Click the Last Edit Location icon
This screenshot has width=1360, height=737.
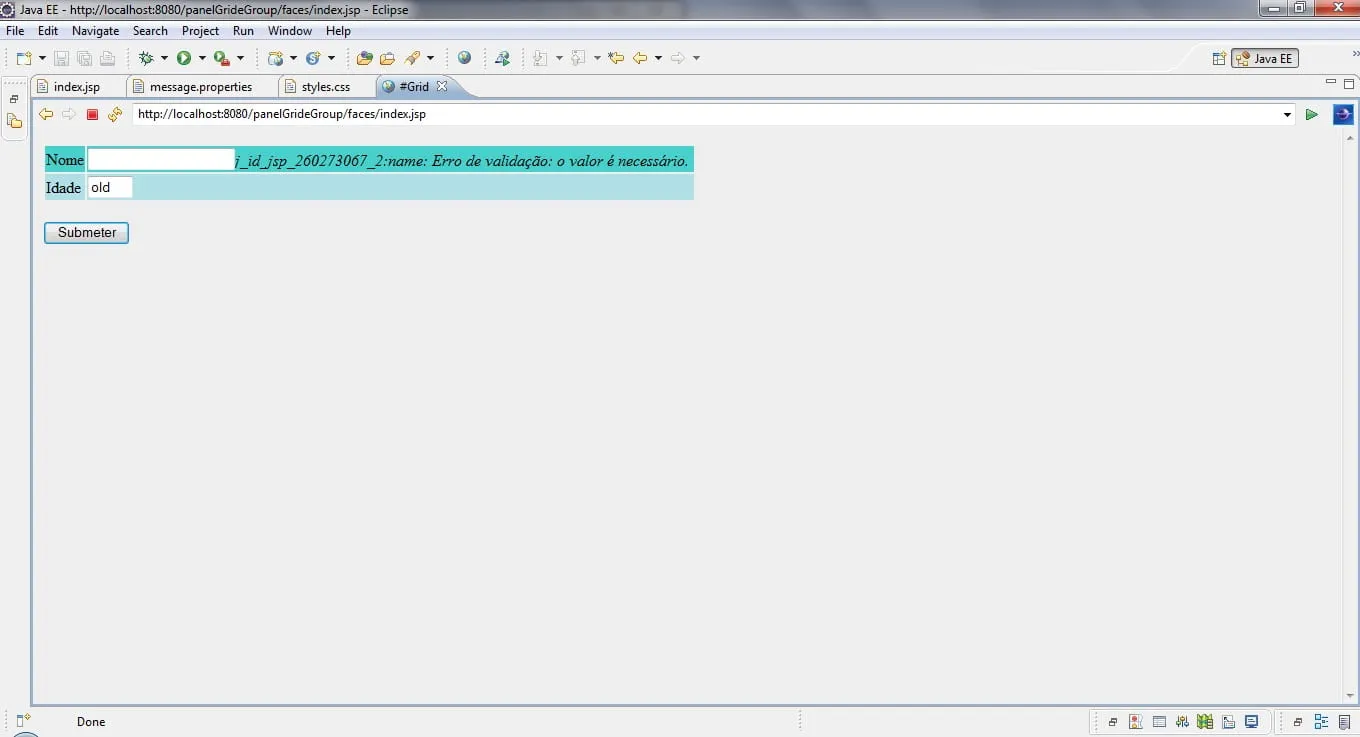[x=616, y=58]
